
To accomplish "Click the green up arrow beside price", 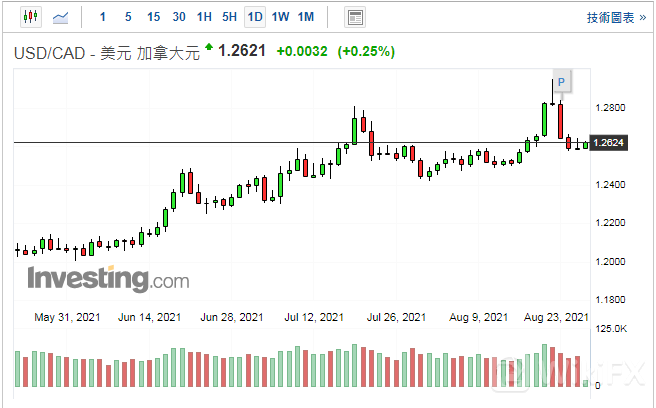I will [208, 47].
